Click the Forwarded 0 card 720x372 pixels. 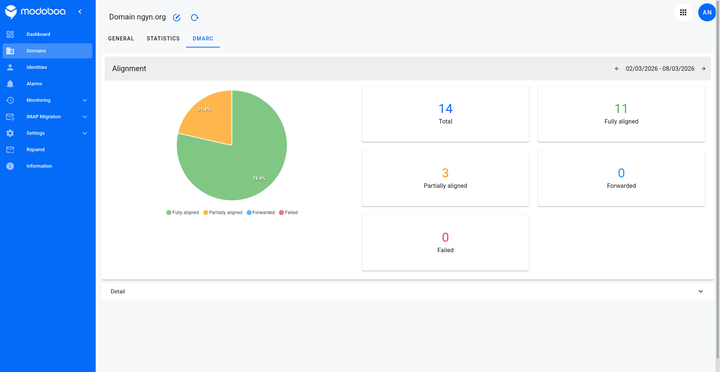[x=621, y=179]
